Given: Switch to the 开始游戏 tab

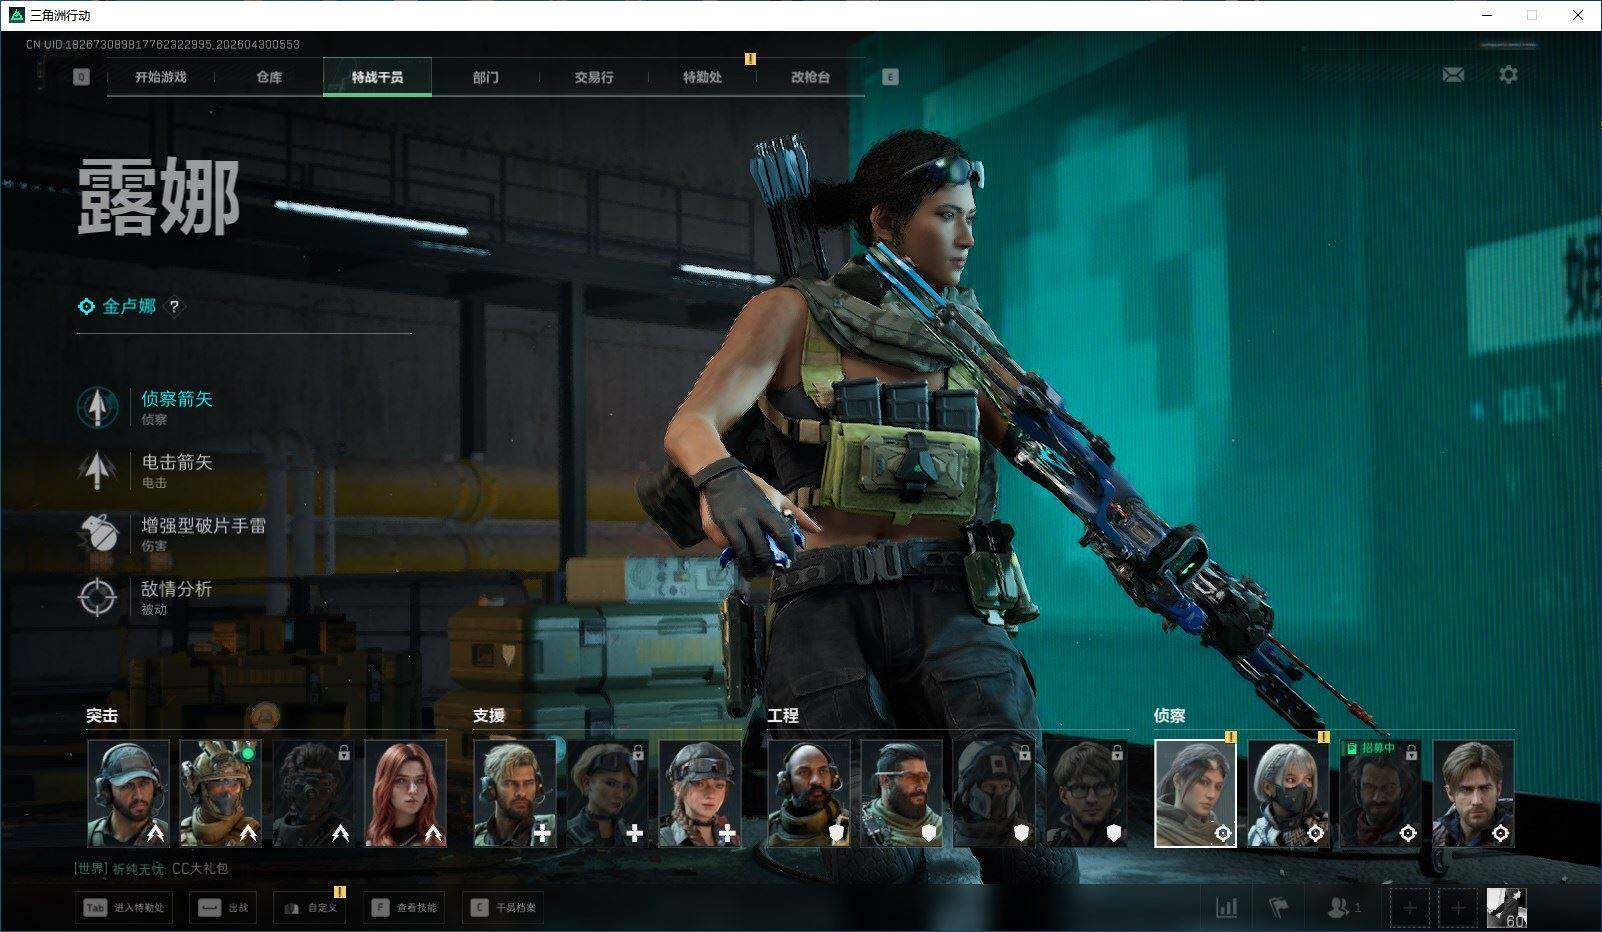Looking at the screenshot, I should tap(161, 77).
